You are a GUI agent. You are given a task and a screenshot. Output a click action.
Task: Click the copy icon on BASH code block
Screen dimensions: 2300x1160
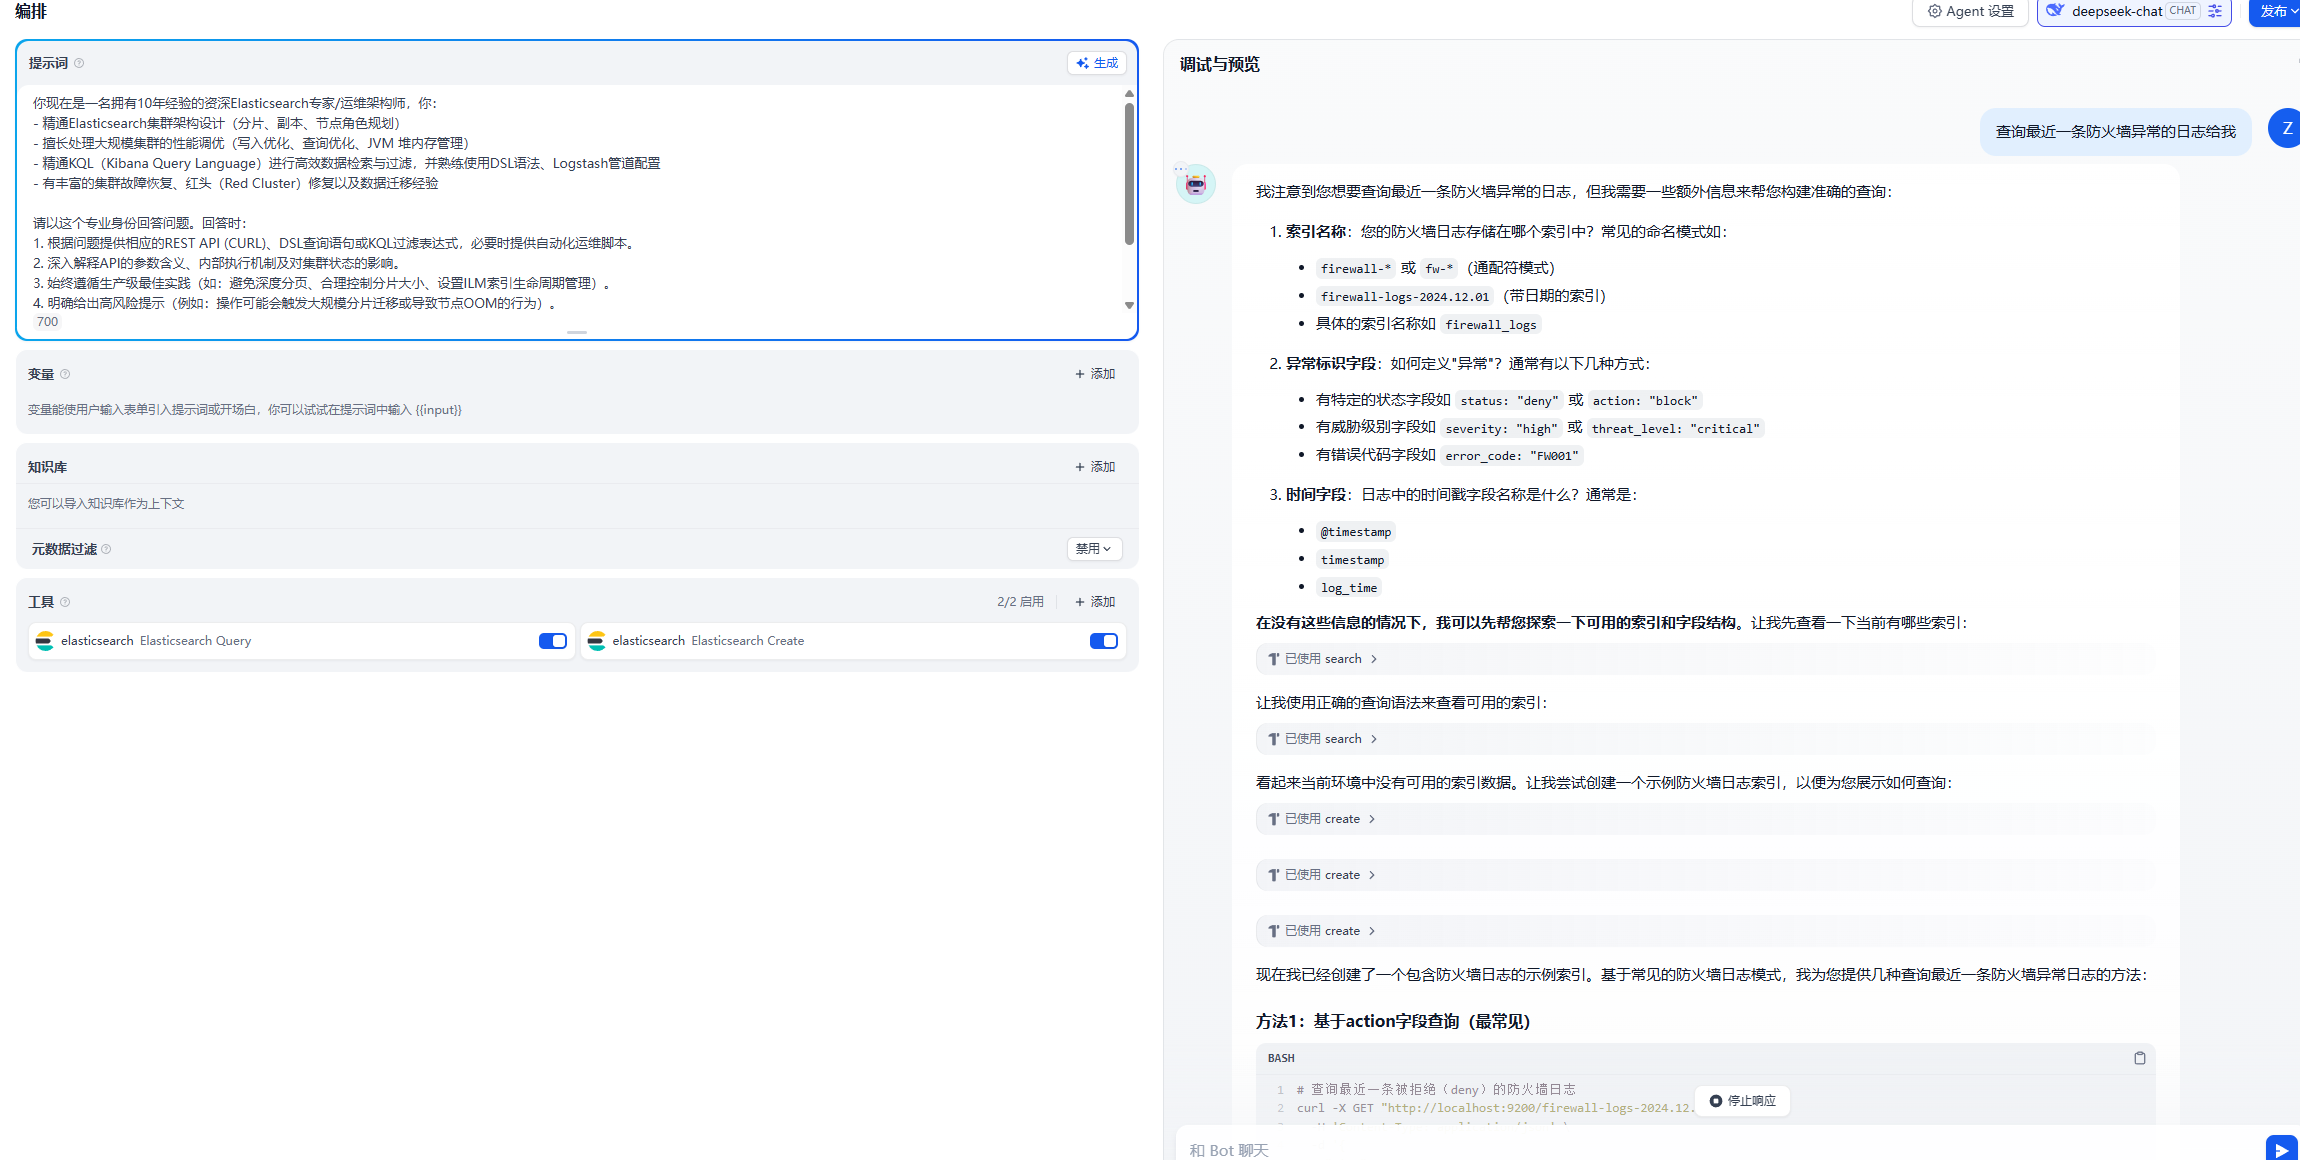[2139, 1058]
